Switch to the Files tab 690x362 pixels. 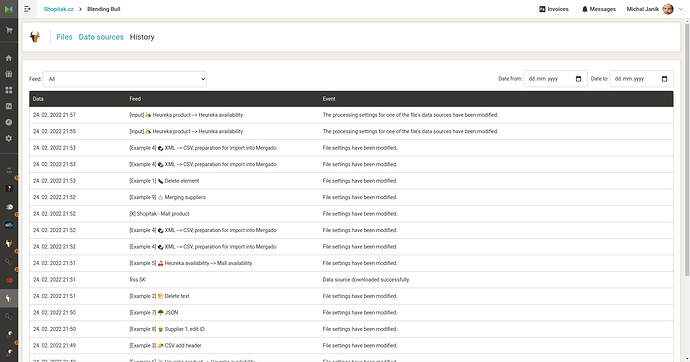coord(64,37)
